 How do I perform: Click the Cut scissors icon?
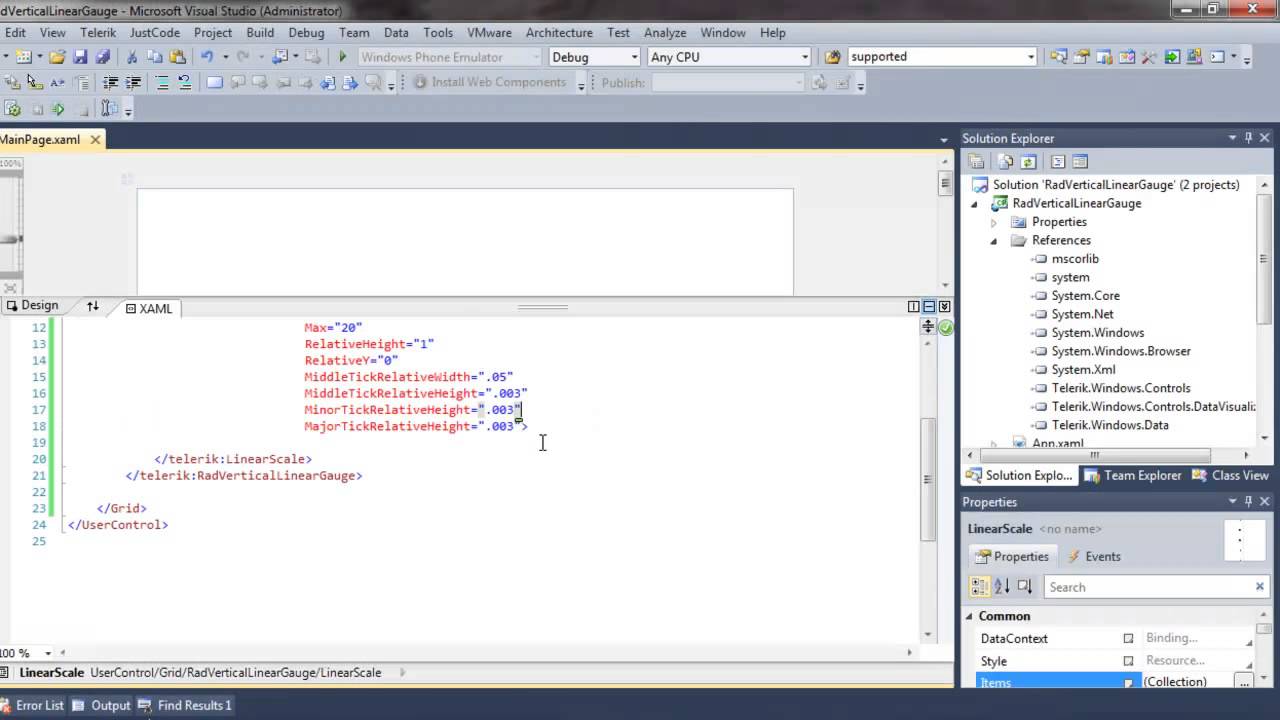tap(132, 57)
